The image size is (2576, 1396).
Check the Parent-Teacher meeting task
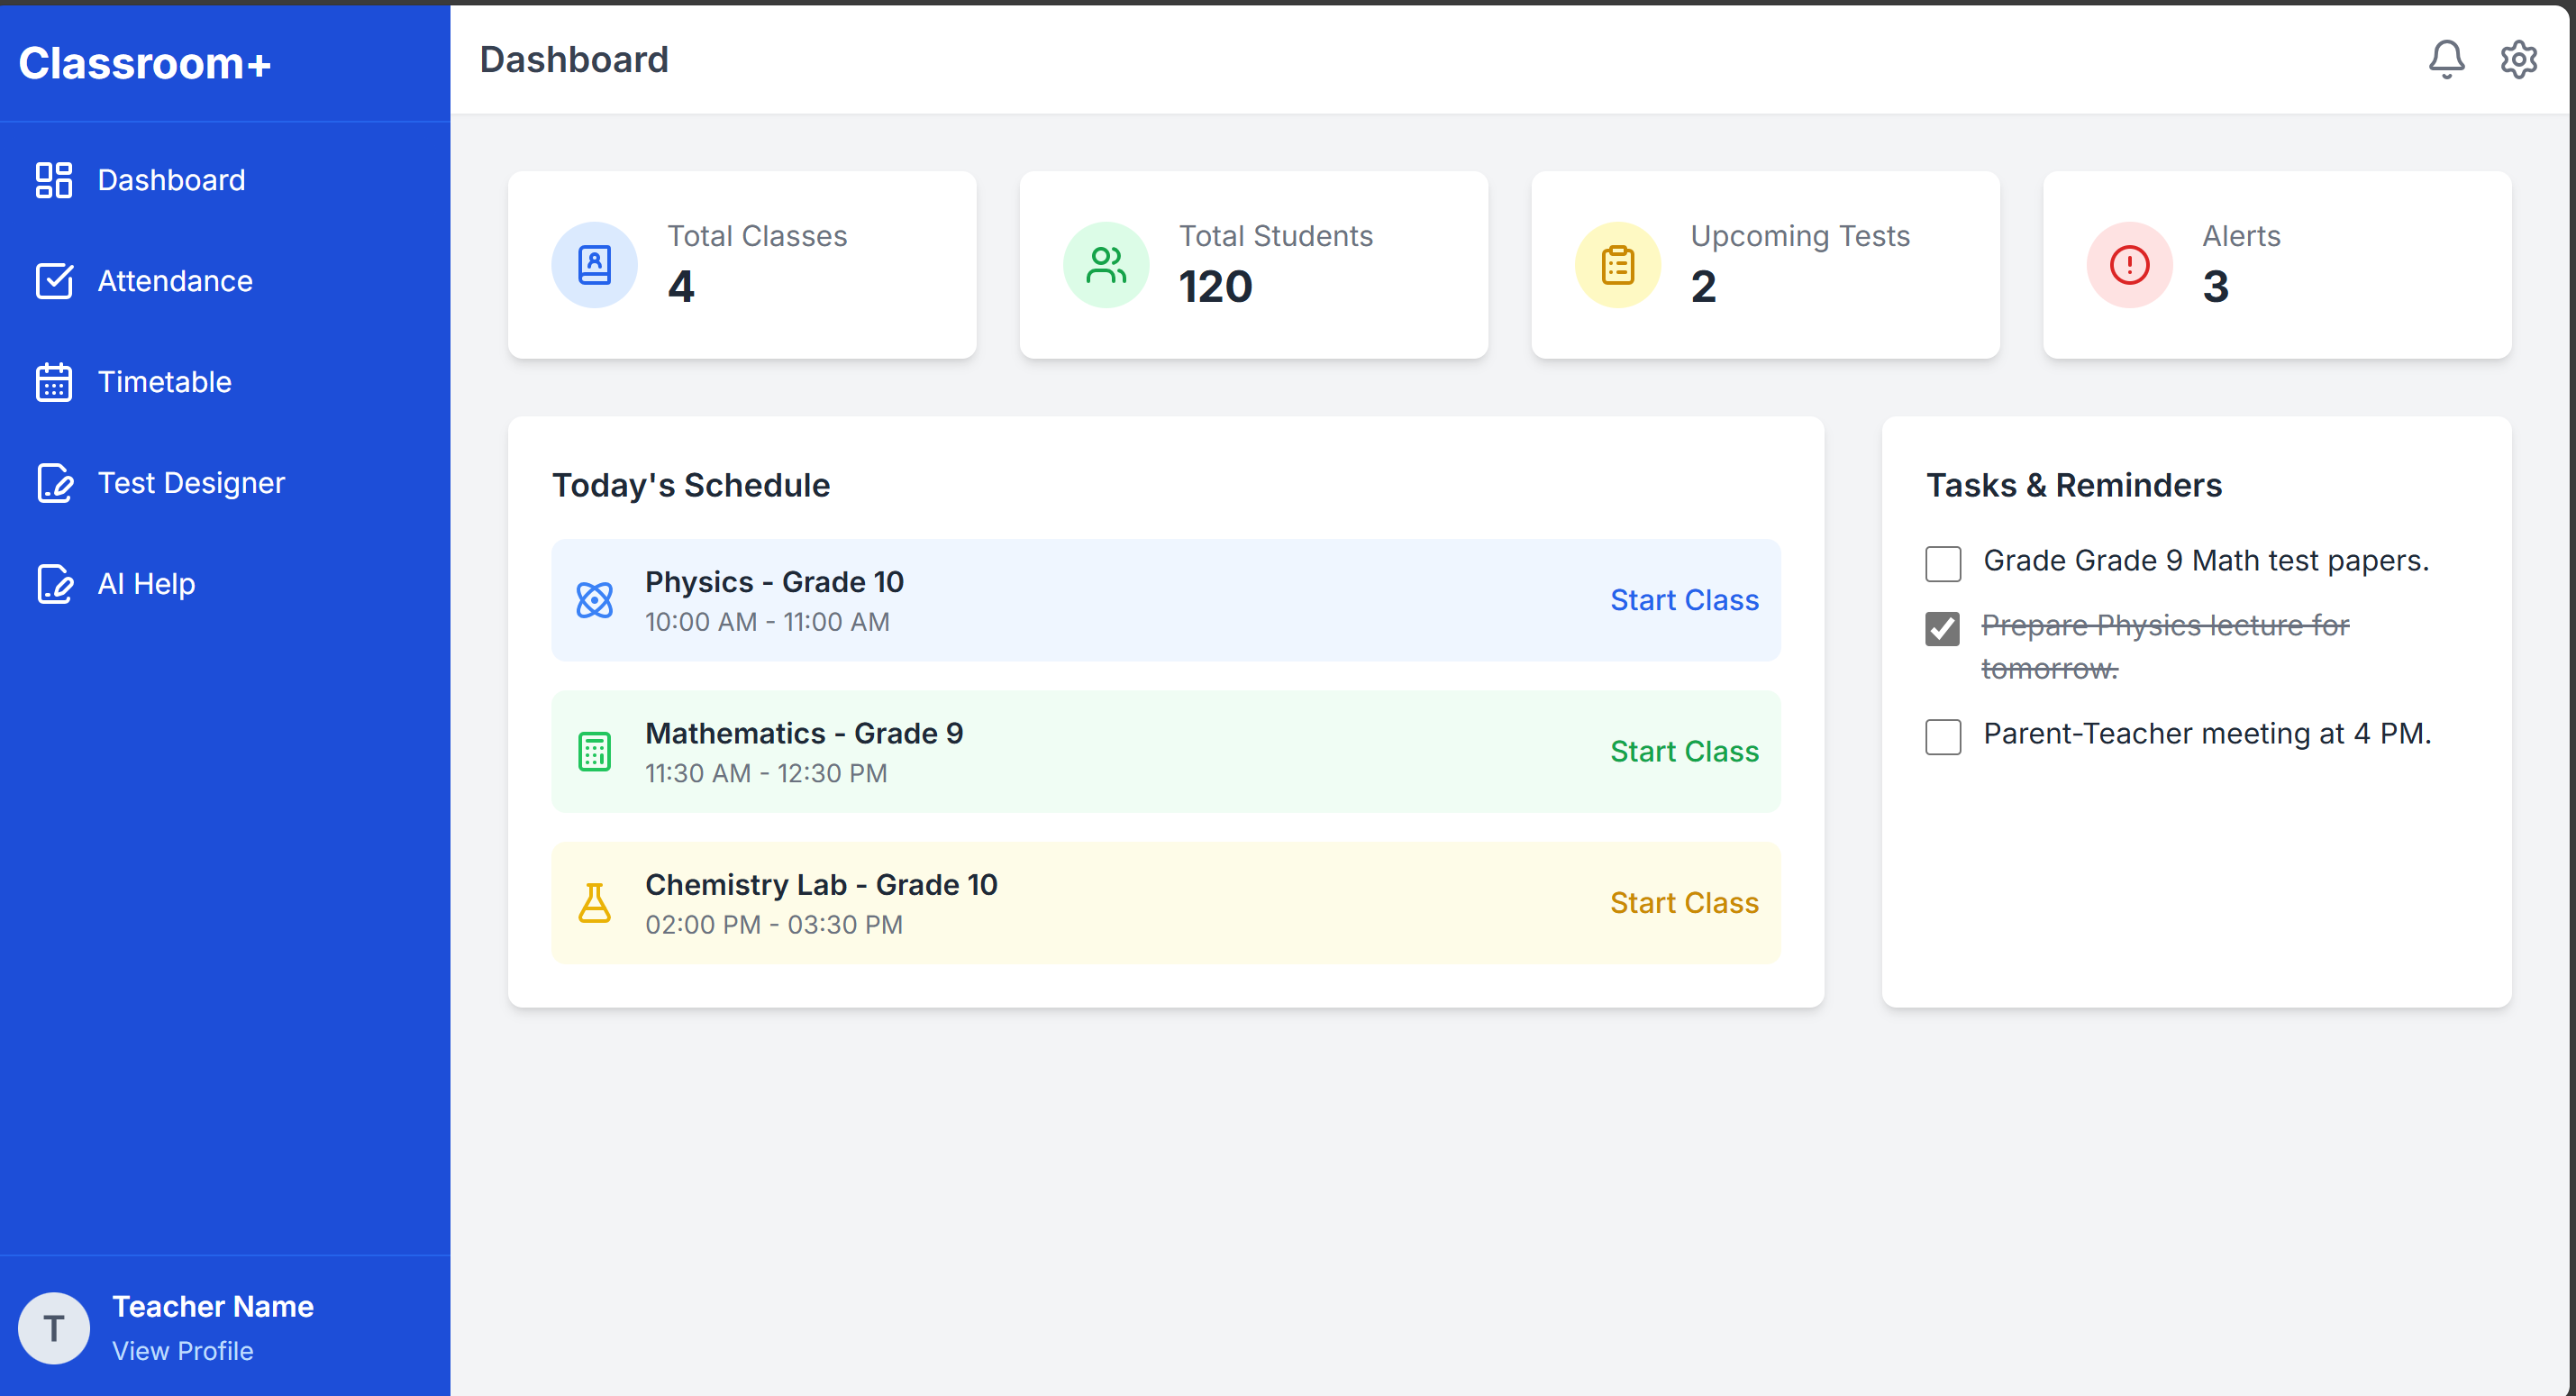pos(1943,736)
